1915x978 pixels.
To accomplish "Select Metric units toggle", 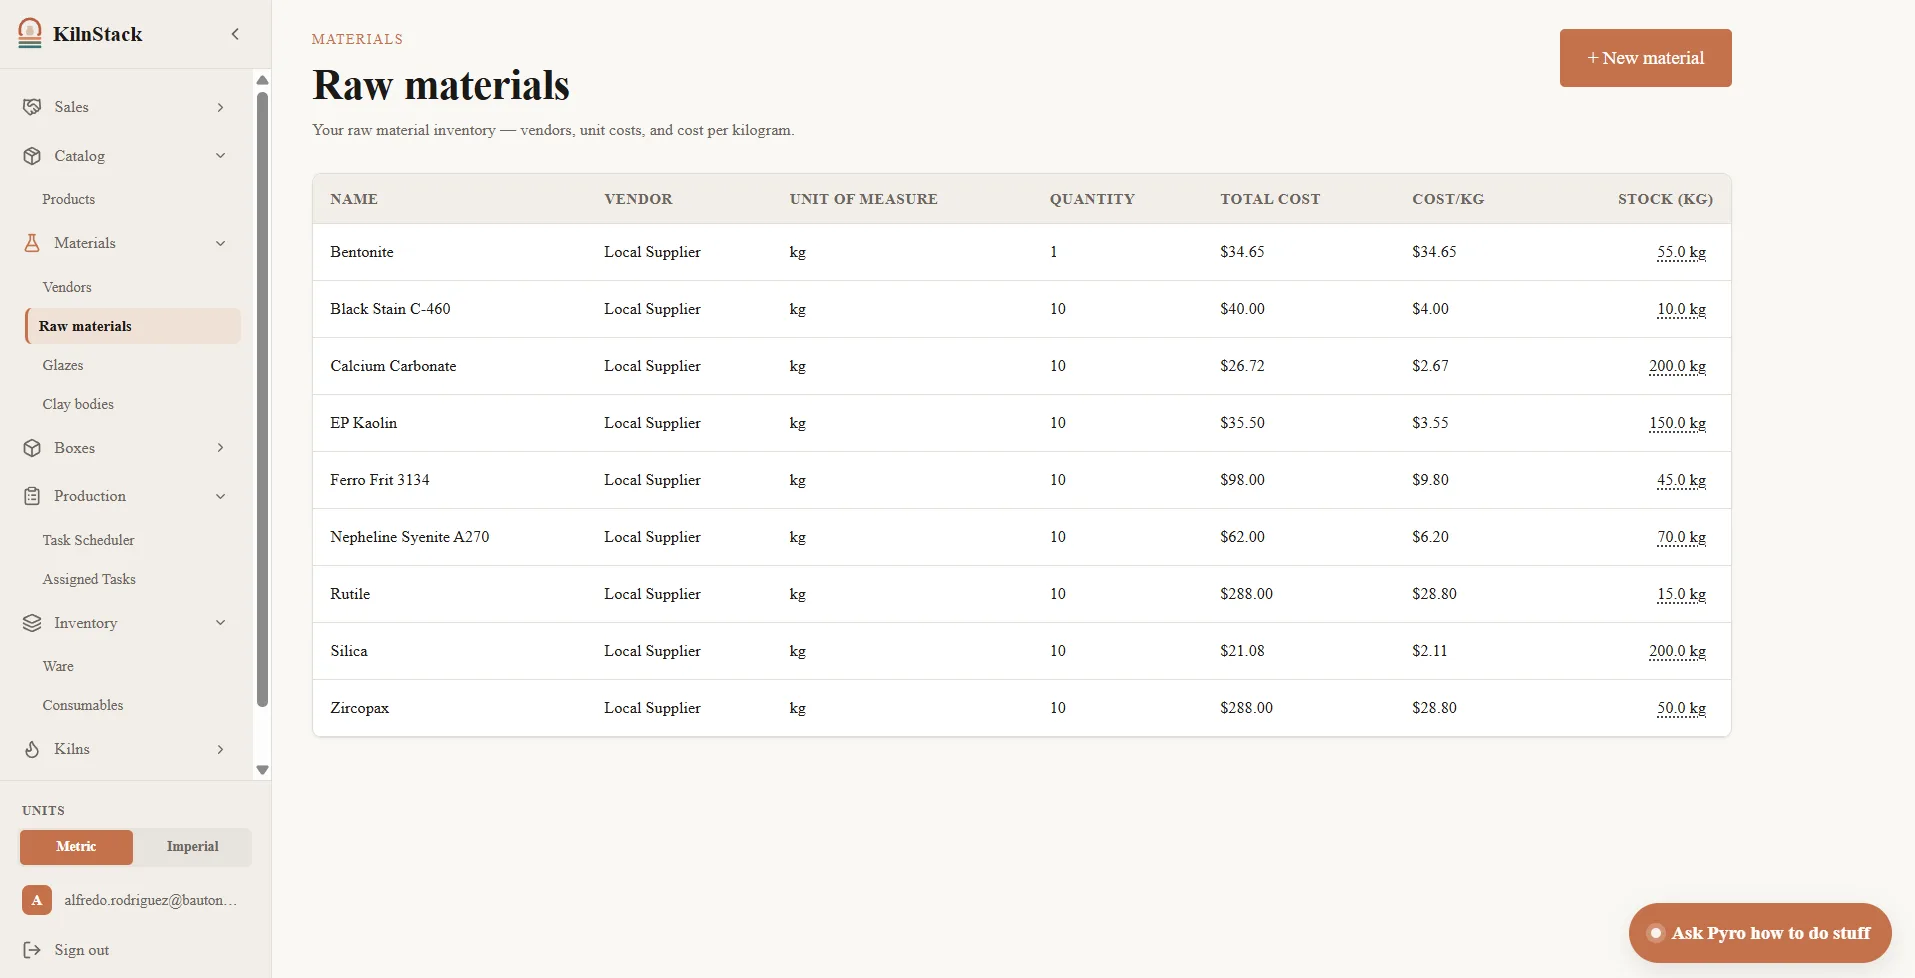I will pos(76,847).
